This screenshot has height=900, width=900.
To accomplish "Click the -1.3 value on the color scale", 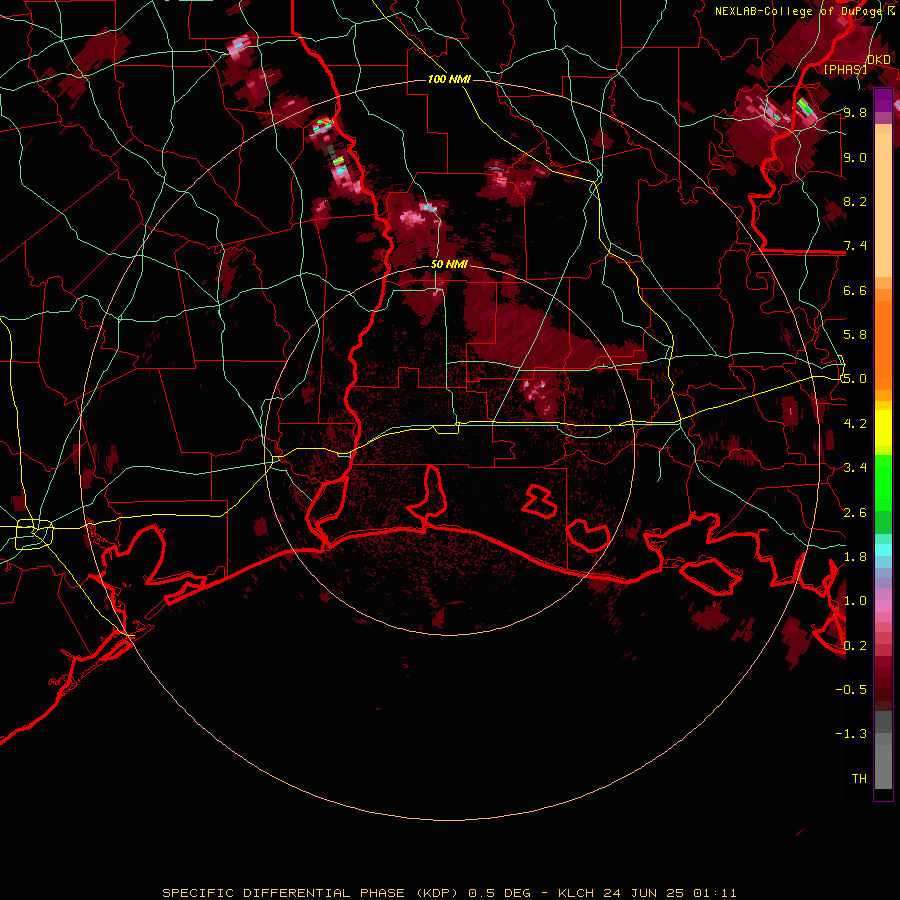I will pyautogui.click(x=851, y=734).
